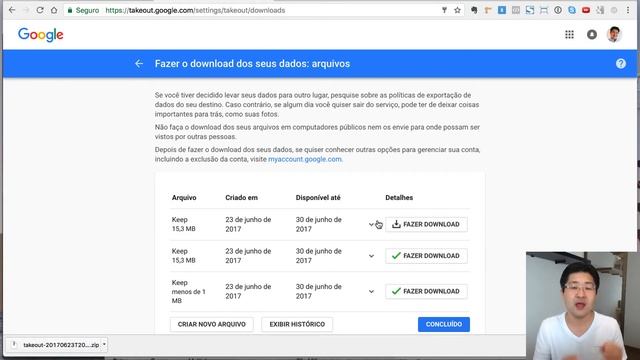Screen dimensions: 640x360
Task: Download the first Keep archive with download icon
Action: [x=426, y=224]
